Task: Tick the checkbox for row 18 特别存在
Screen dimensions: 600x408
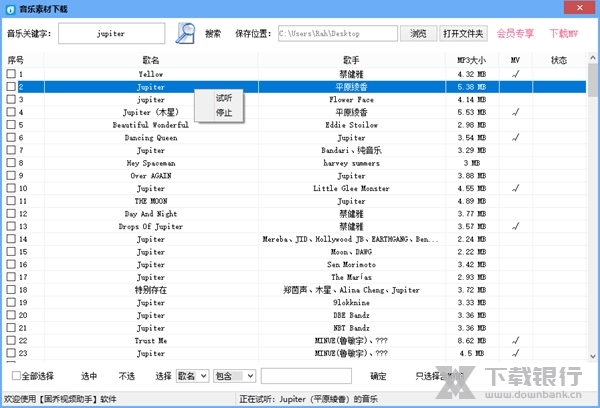Action: tap(11, 289)
